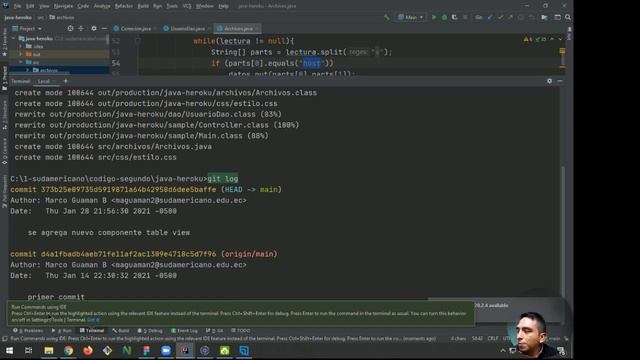Screen dimensions: 640x360
Task: Open the Problems tool window button
Action: pyautogui.click(x=28, y=331)
